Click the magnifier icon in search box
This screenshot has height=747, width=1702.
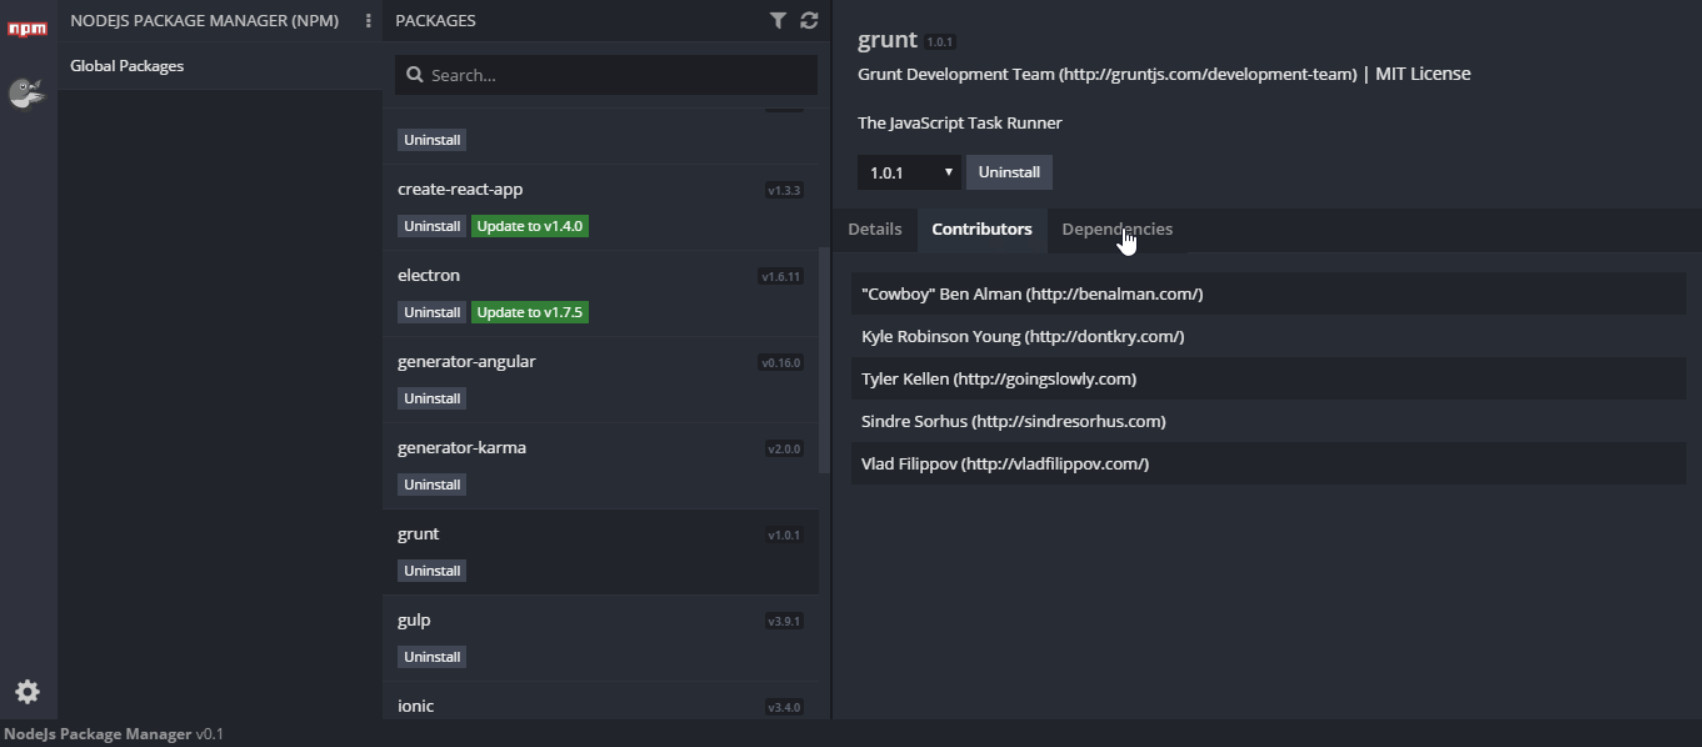pyautogui.click(x=414, y=74)
